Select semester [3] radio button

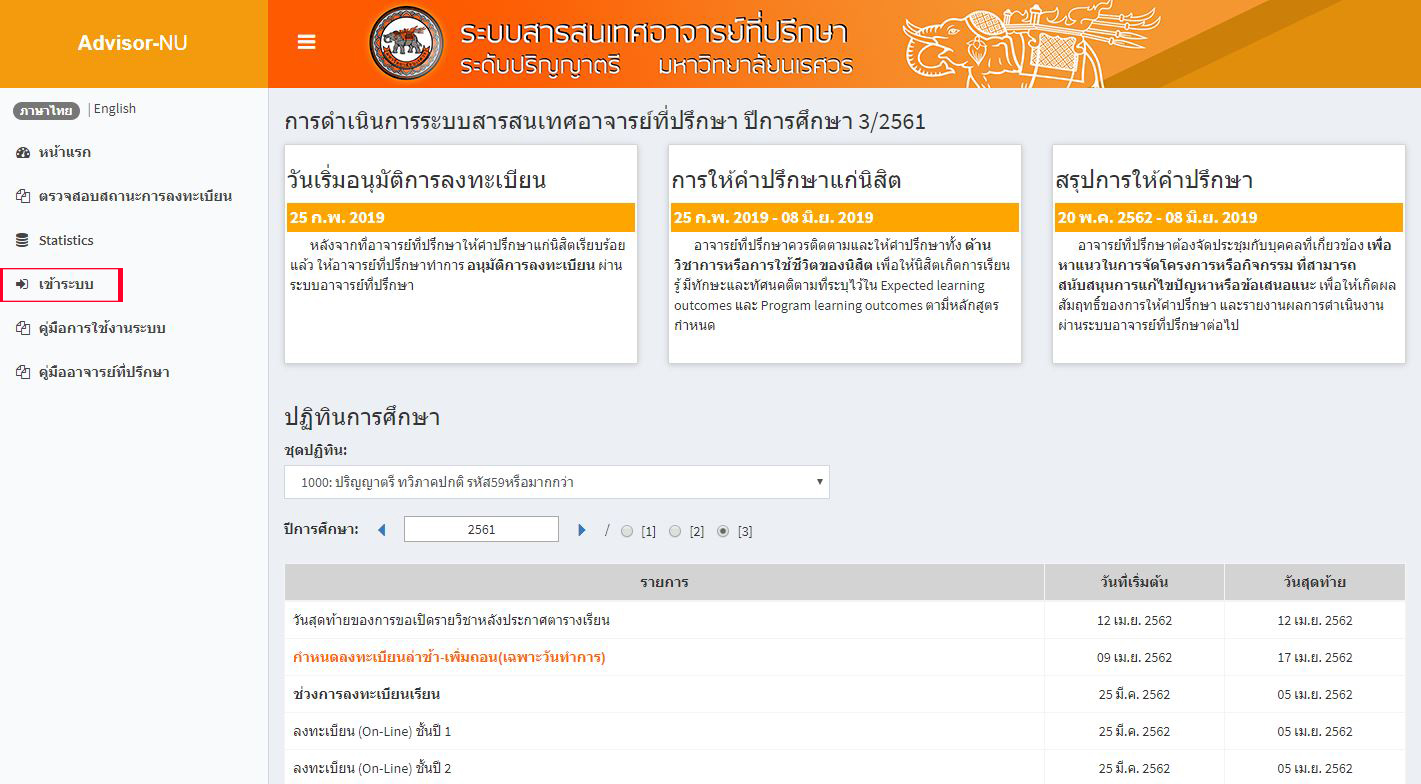click(723, 531)
